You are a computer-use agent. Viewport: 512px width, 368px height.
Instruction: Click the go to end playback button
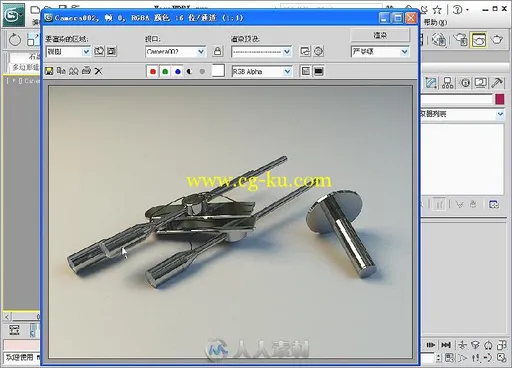tap(446, 345)
